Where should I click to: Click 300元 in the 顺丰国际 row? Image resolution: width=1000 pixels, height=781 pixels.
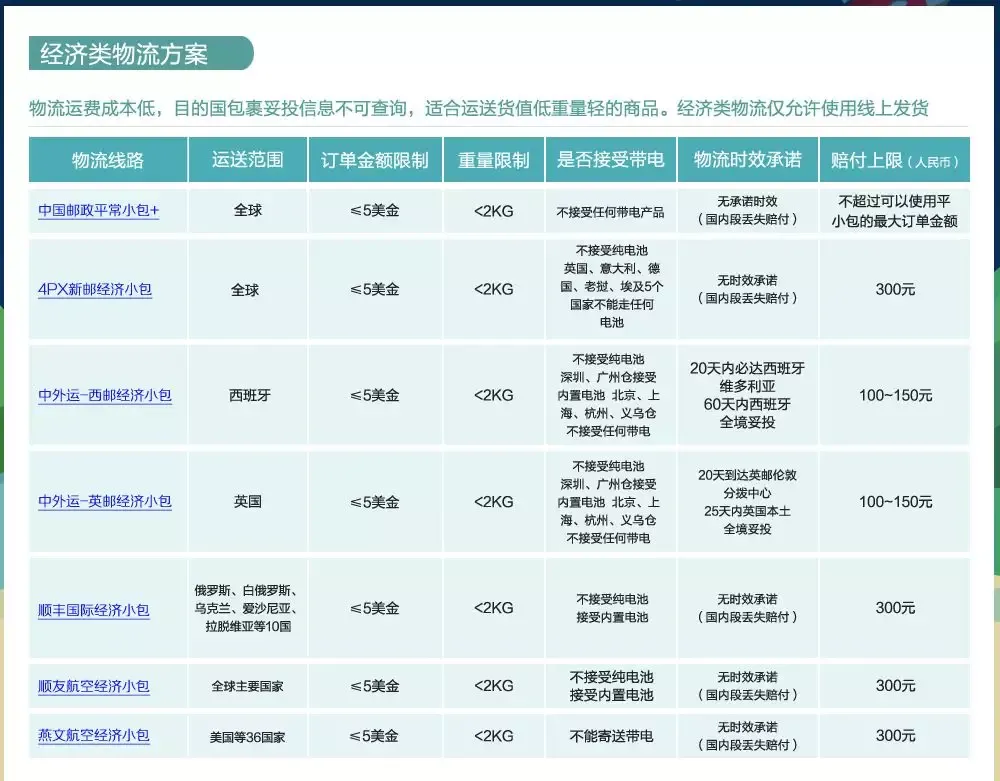(895, 608)
